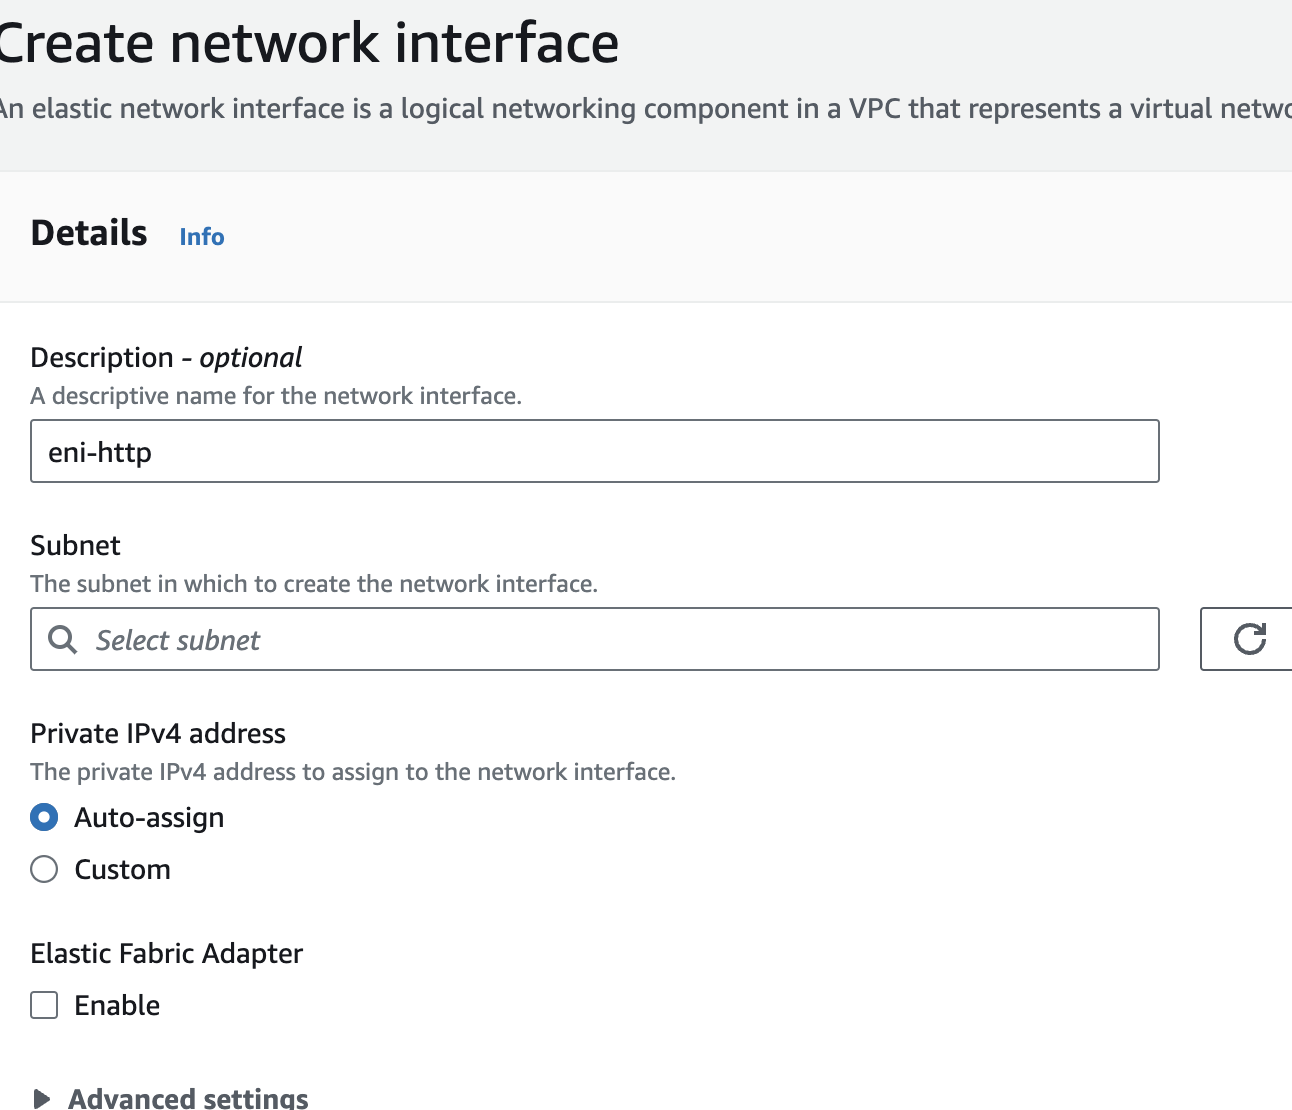Click the refresh subnets icon button

point(1249,639)
